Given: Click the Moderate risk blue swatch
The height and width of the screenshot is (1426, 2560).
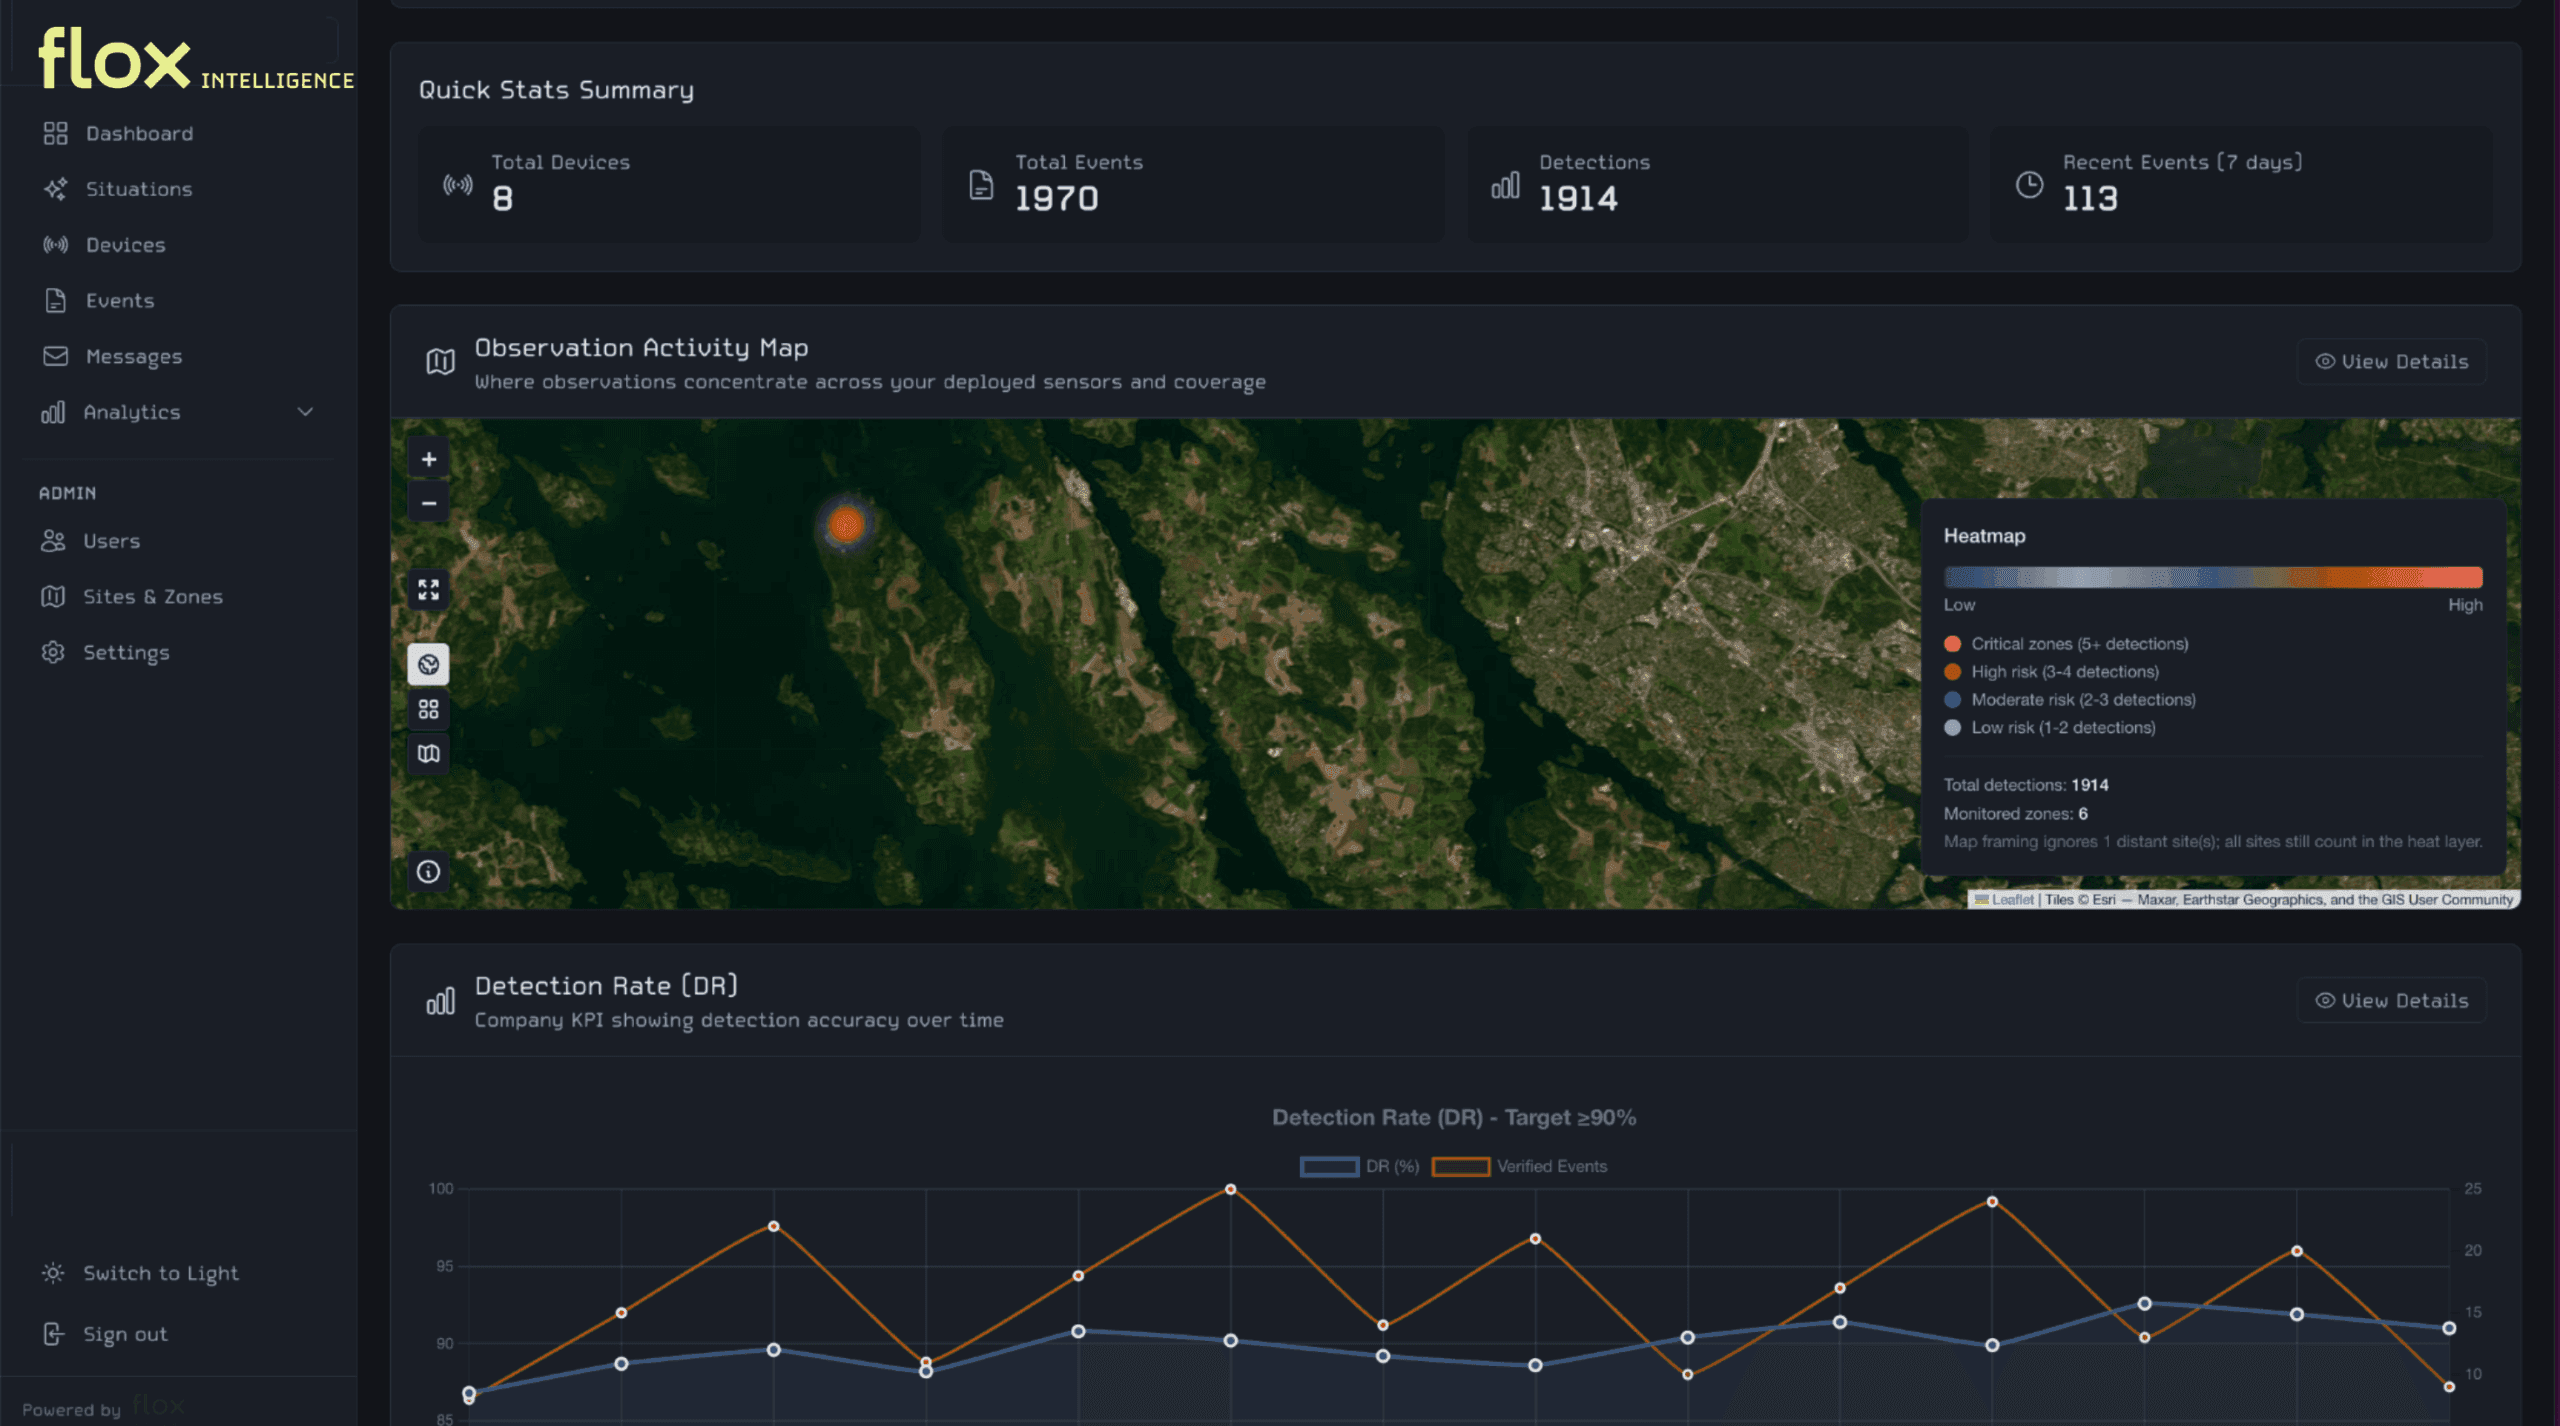Looking at the screenshot, I should pyautogui.click(x=1952, y=700).
